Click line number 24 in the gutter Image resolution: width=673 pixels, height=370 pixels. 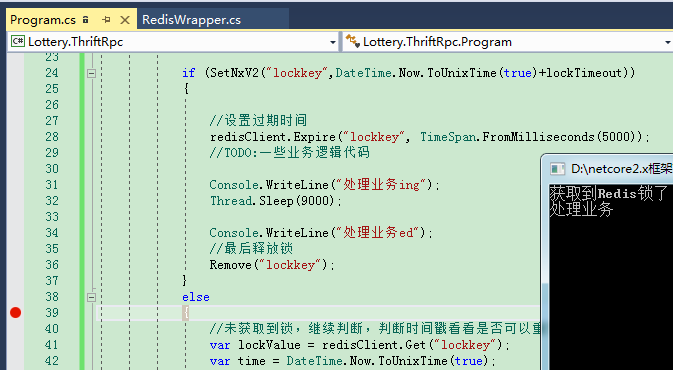52,73
